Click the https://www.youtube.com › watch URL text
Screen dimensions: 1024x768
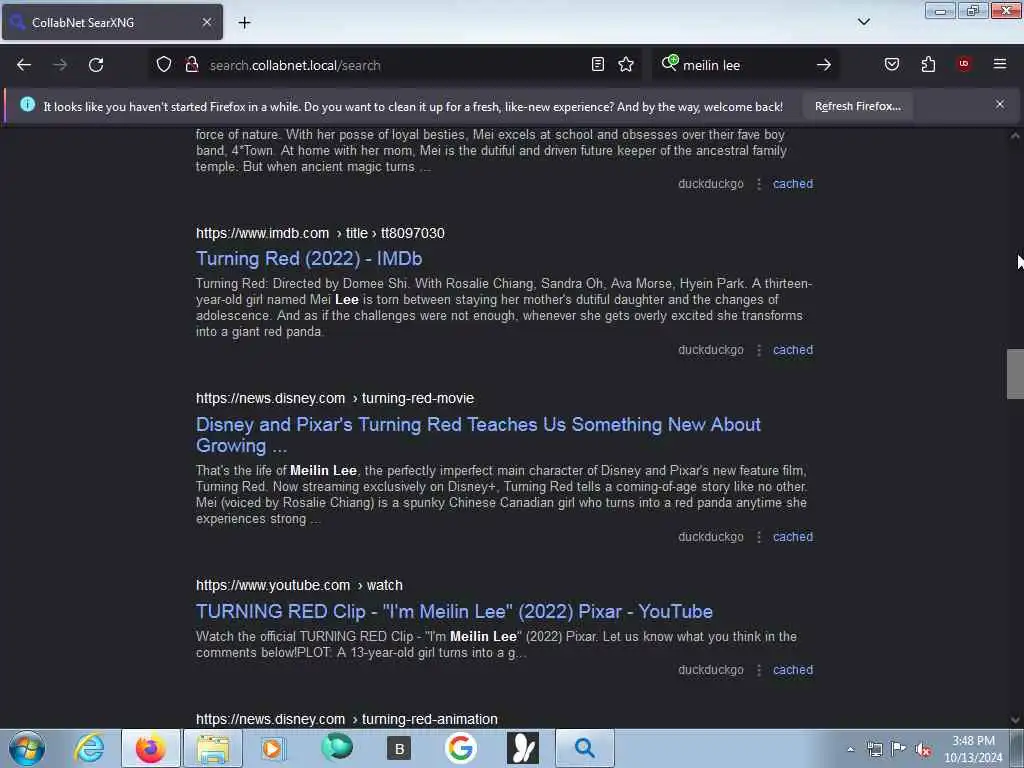point(299,585)
